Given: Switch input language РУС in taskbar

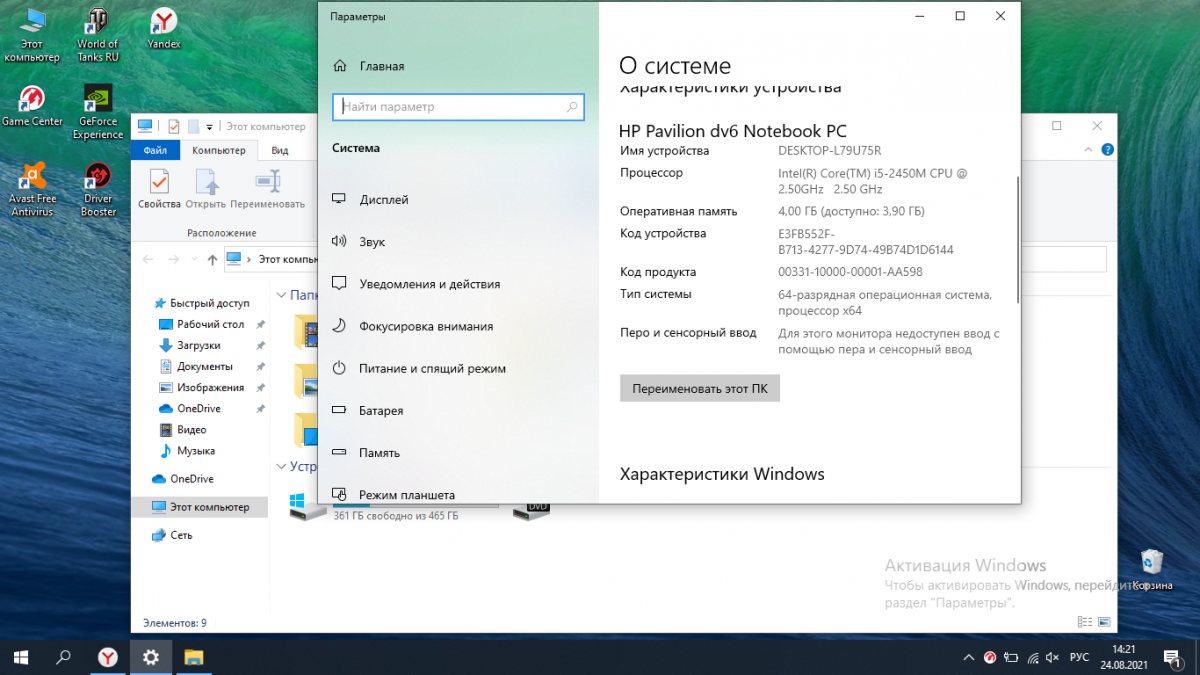Looking at the screenshot, I should pos(1080,657).
